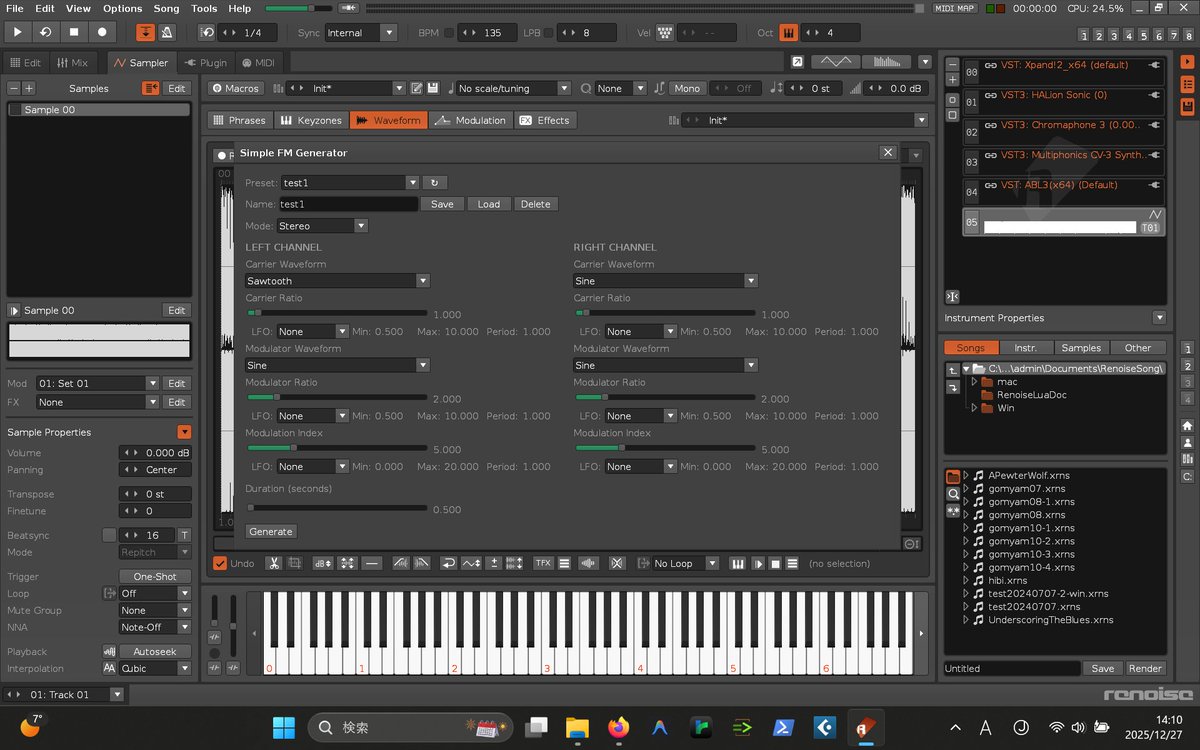1200x750 pixels.
Task: Toggle the Undo checkbox in sample editor
Action: coord(220,563)
